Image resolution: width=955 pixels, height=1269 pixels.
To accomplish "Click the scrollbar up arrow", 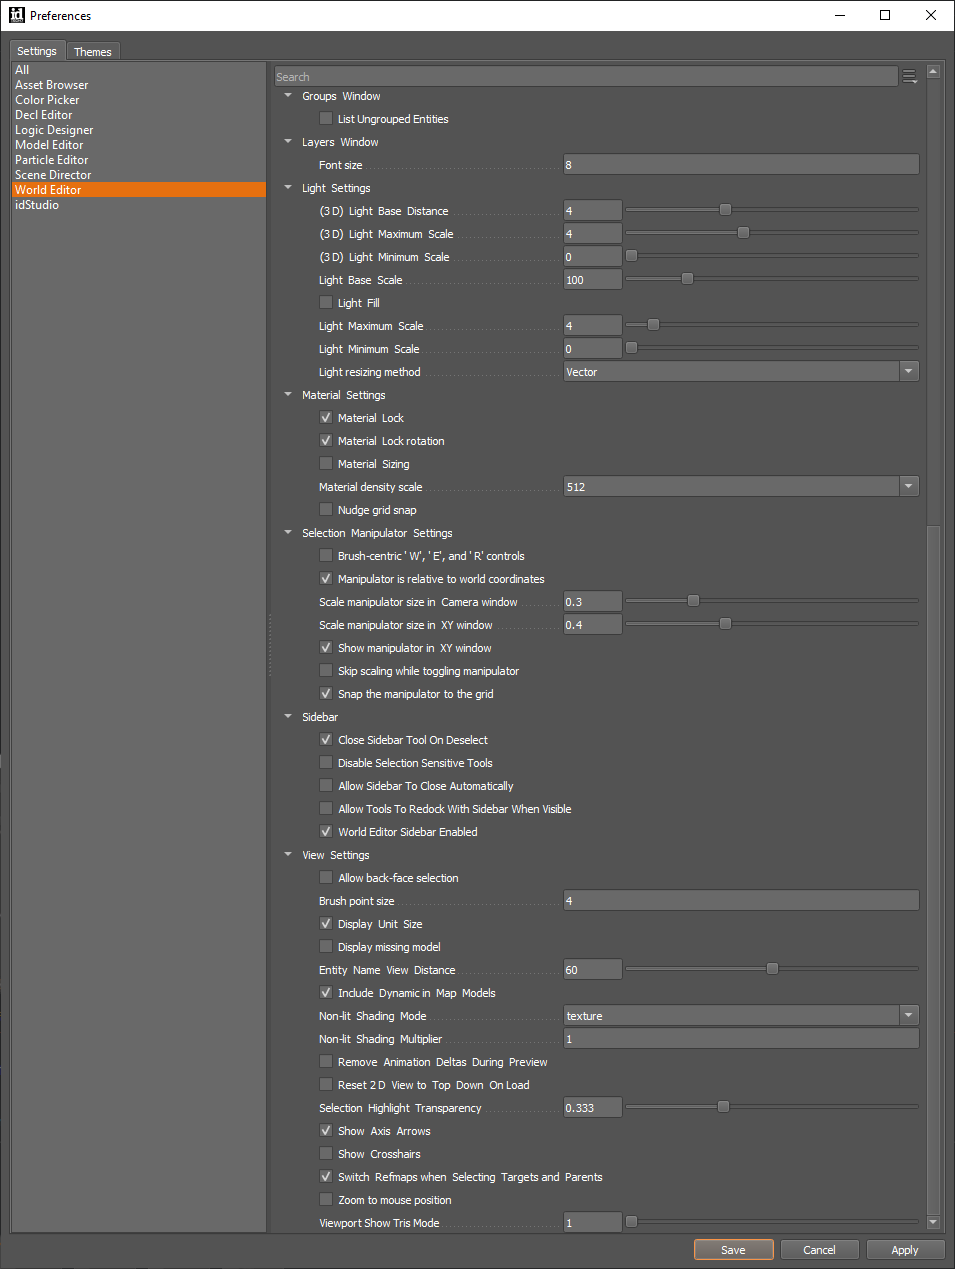I will [x=933, y=72].
